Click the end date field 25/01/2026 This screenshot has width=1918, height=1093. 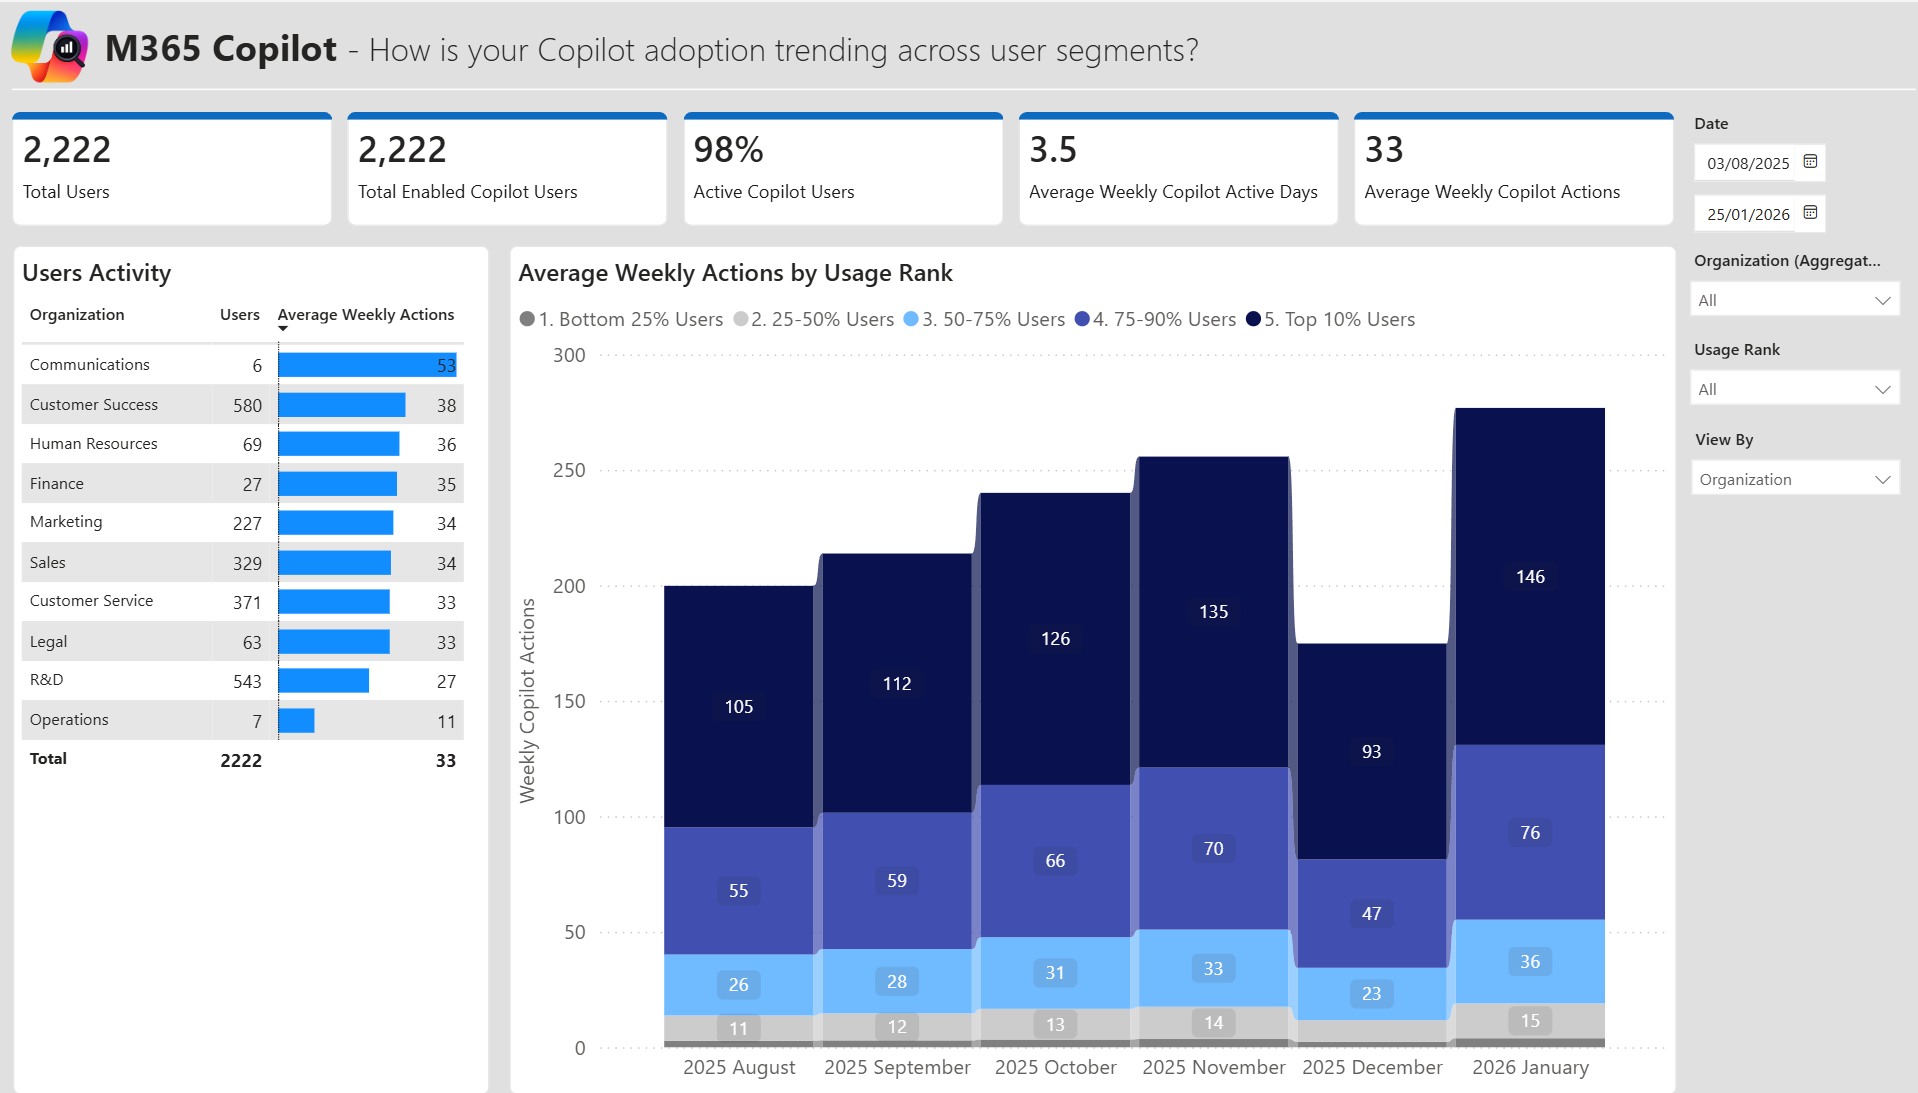pyautogui.click(x=1747, y=214)
